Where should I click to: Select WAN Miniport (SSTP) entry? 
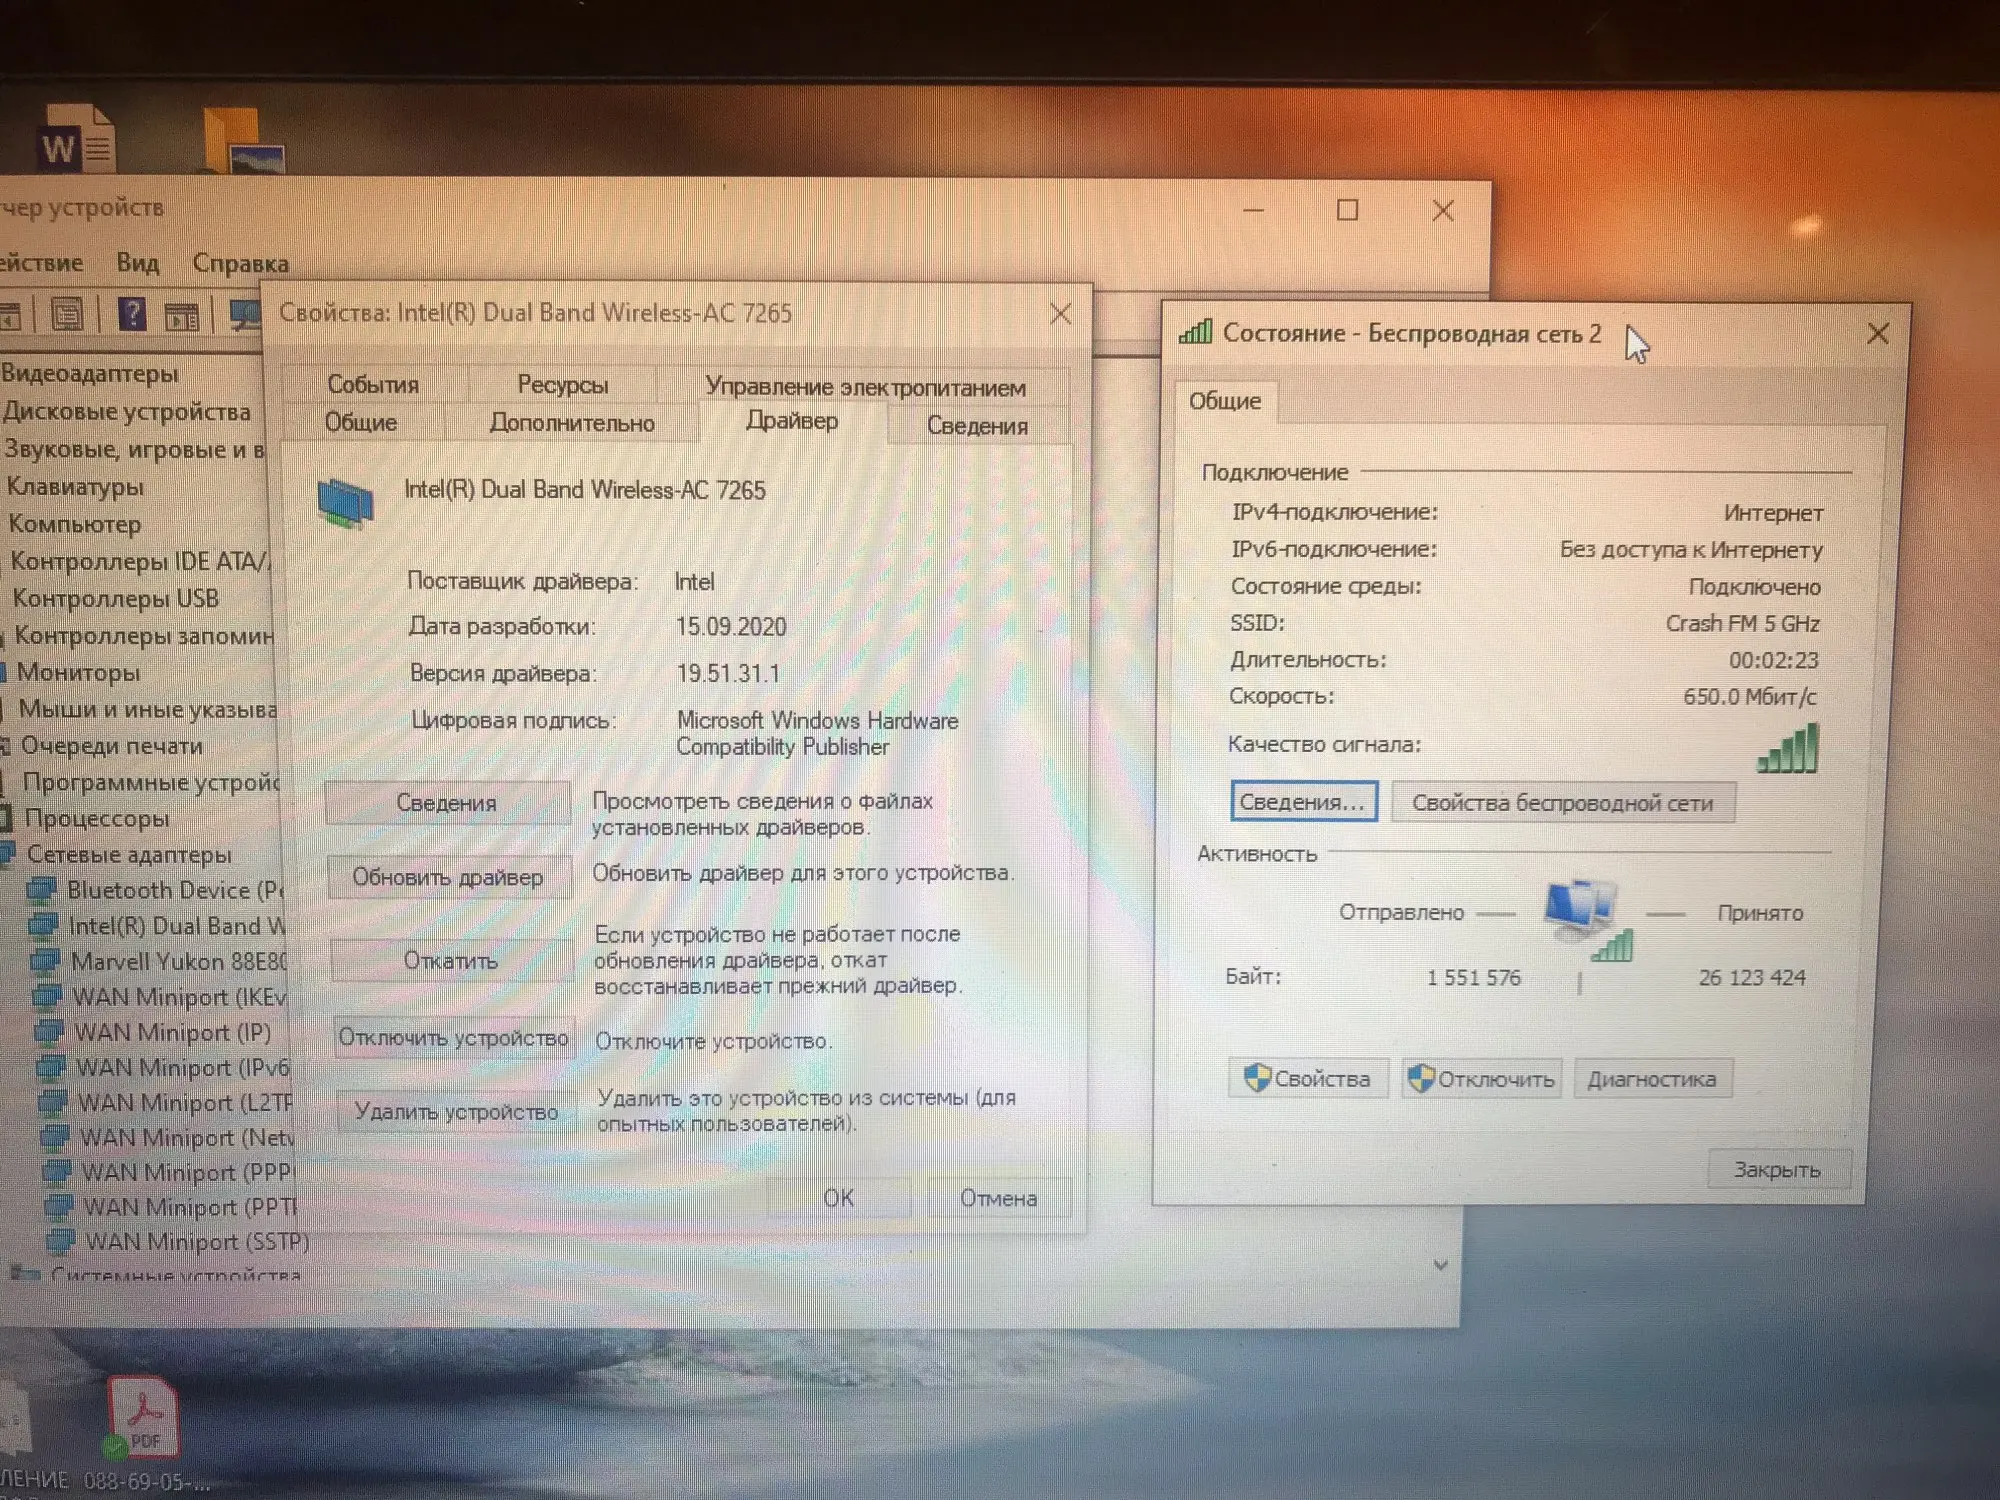[x=196, y=1242]
